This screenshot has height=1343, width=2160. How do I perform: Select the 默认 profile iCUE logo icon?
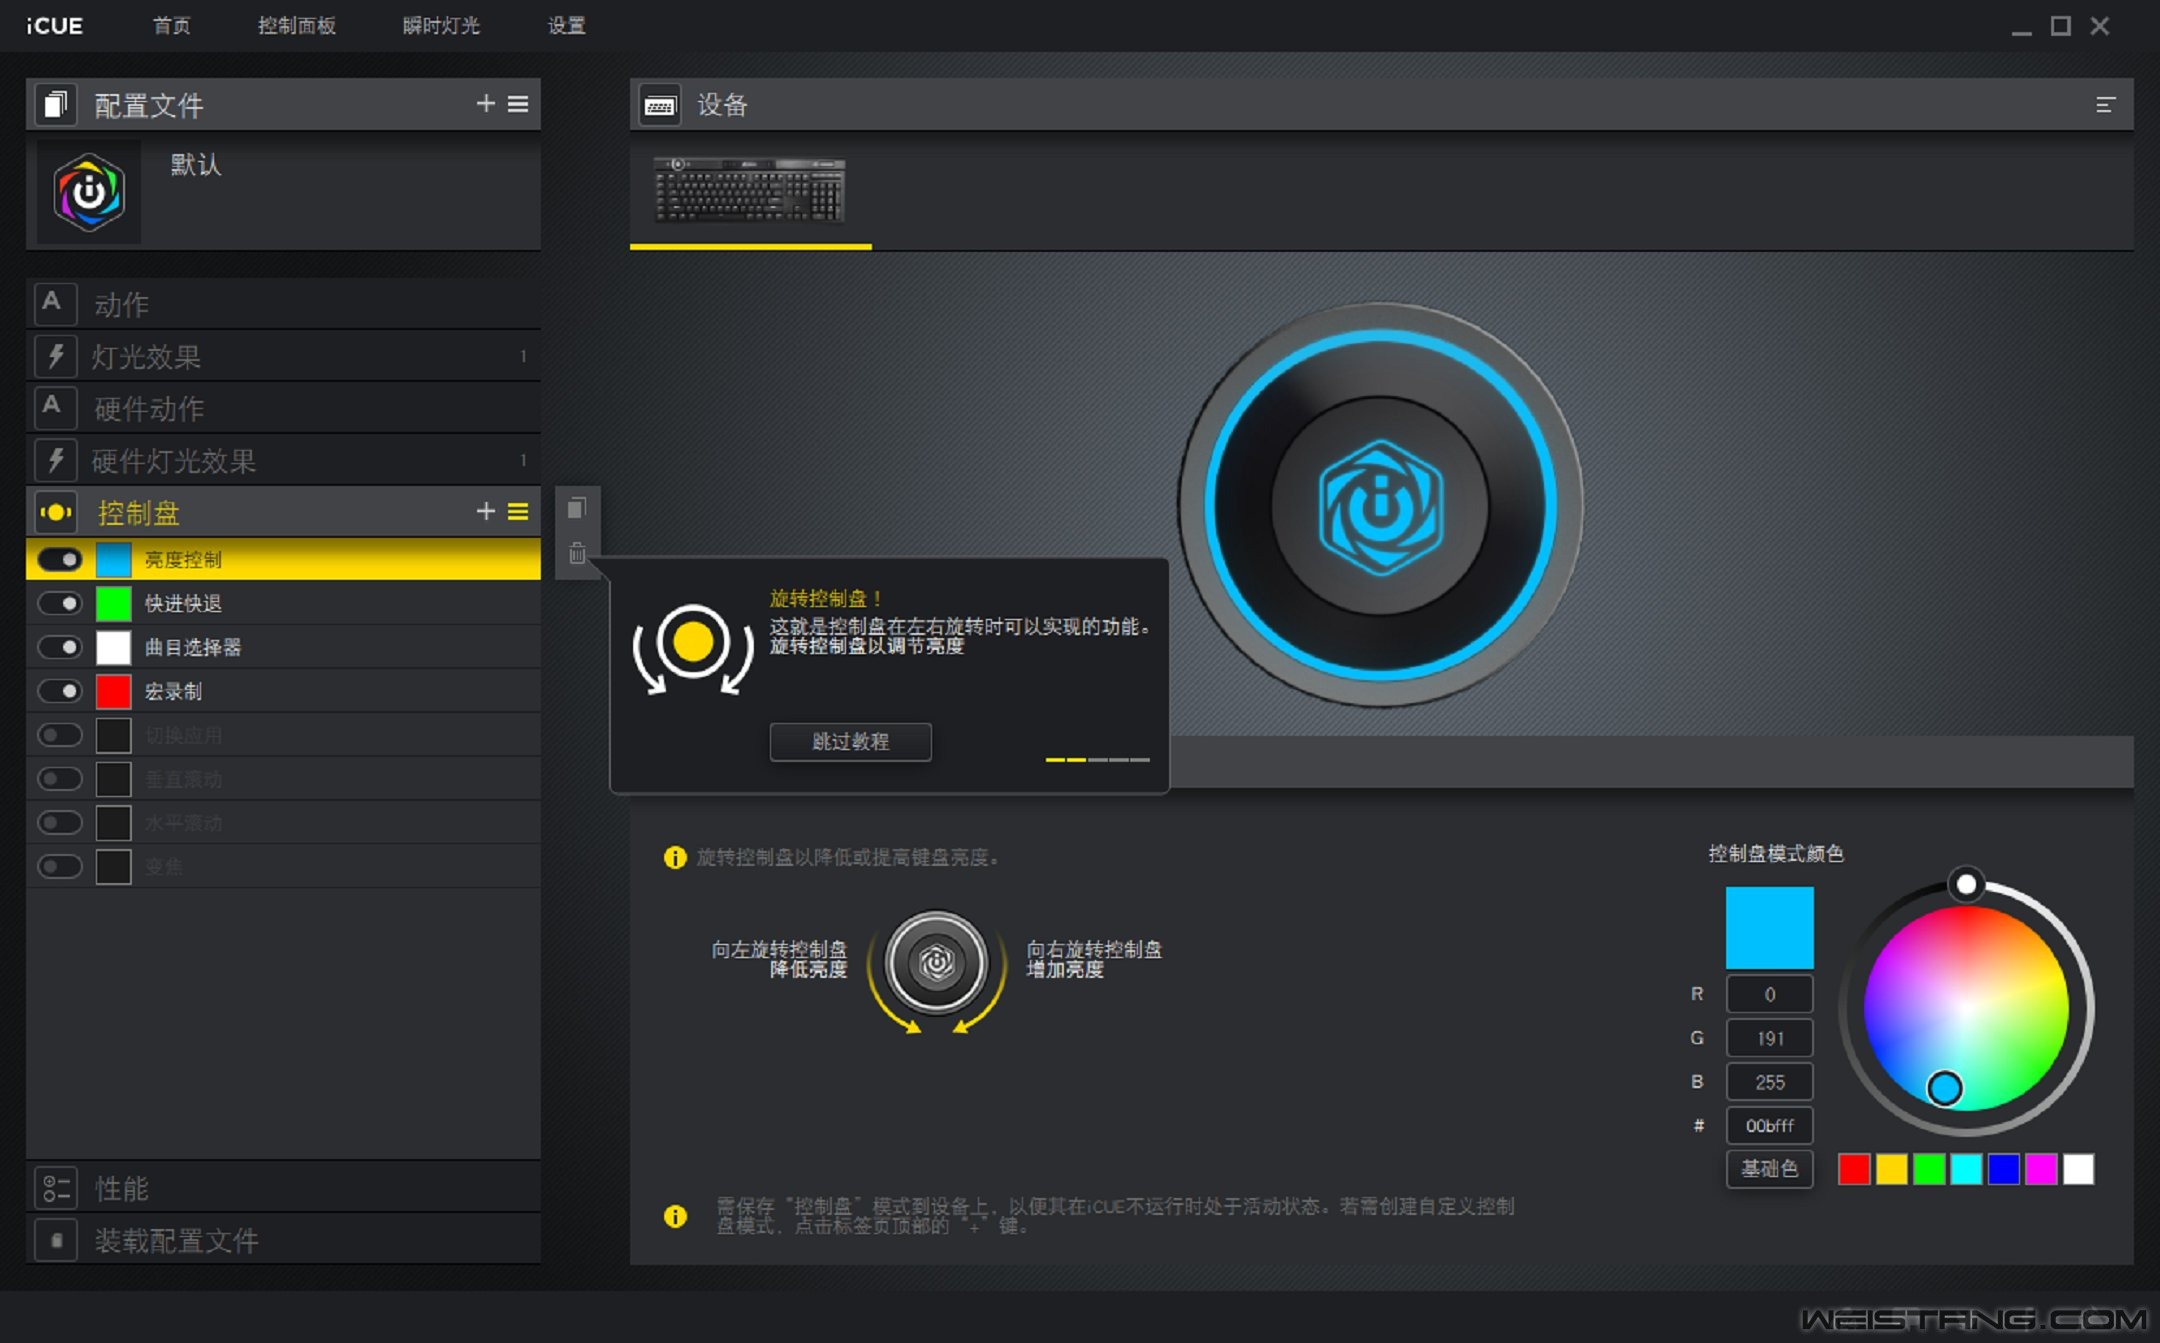pyautogui.click(x=89, y=193)
